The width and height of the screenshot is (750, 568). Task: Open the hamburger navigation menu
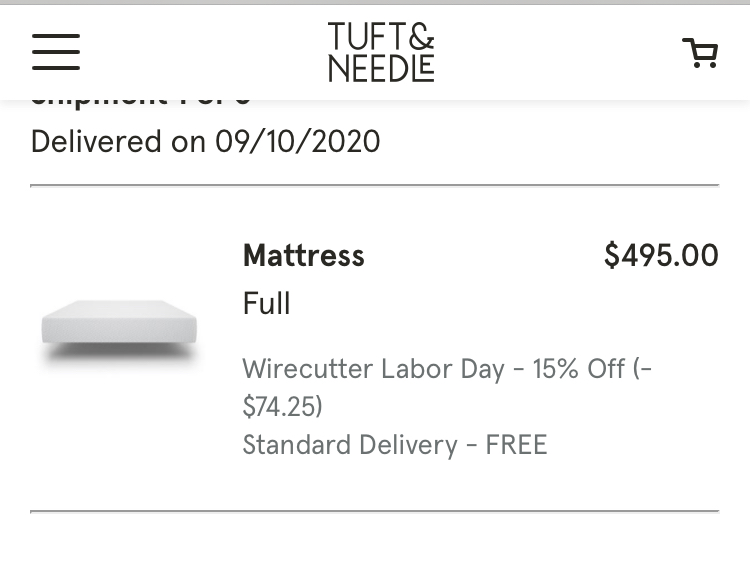click(x=56, y=52)
